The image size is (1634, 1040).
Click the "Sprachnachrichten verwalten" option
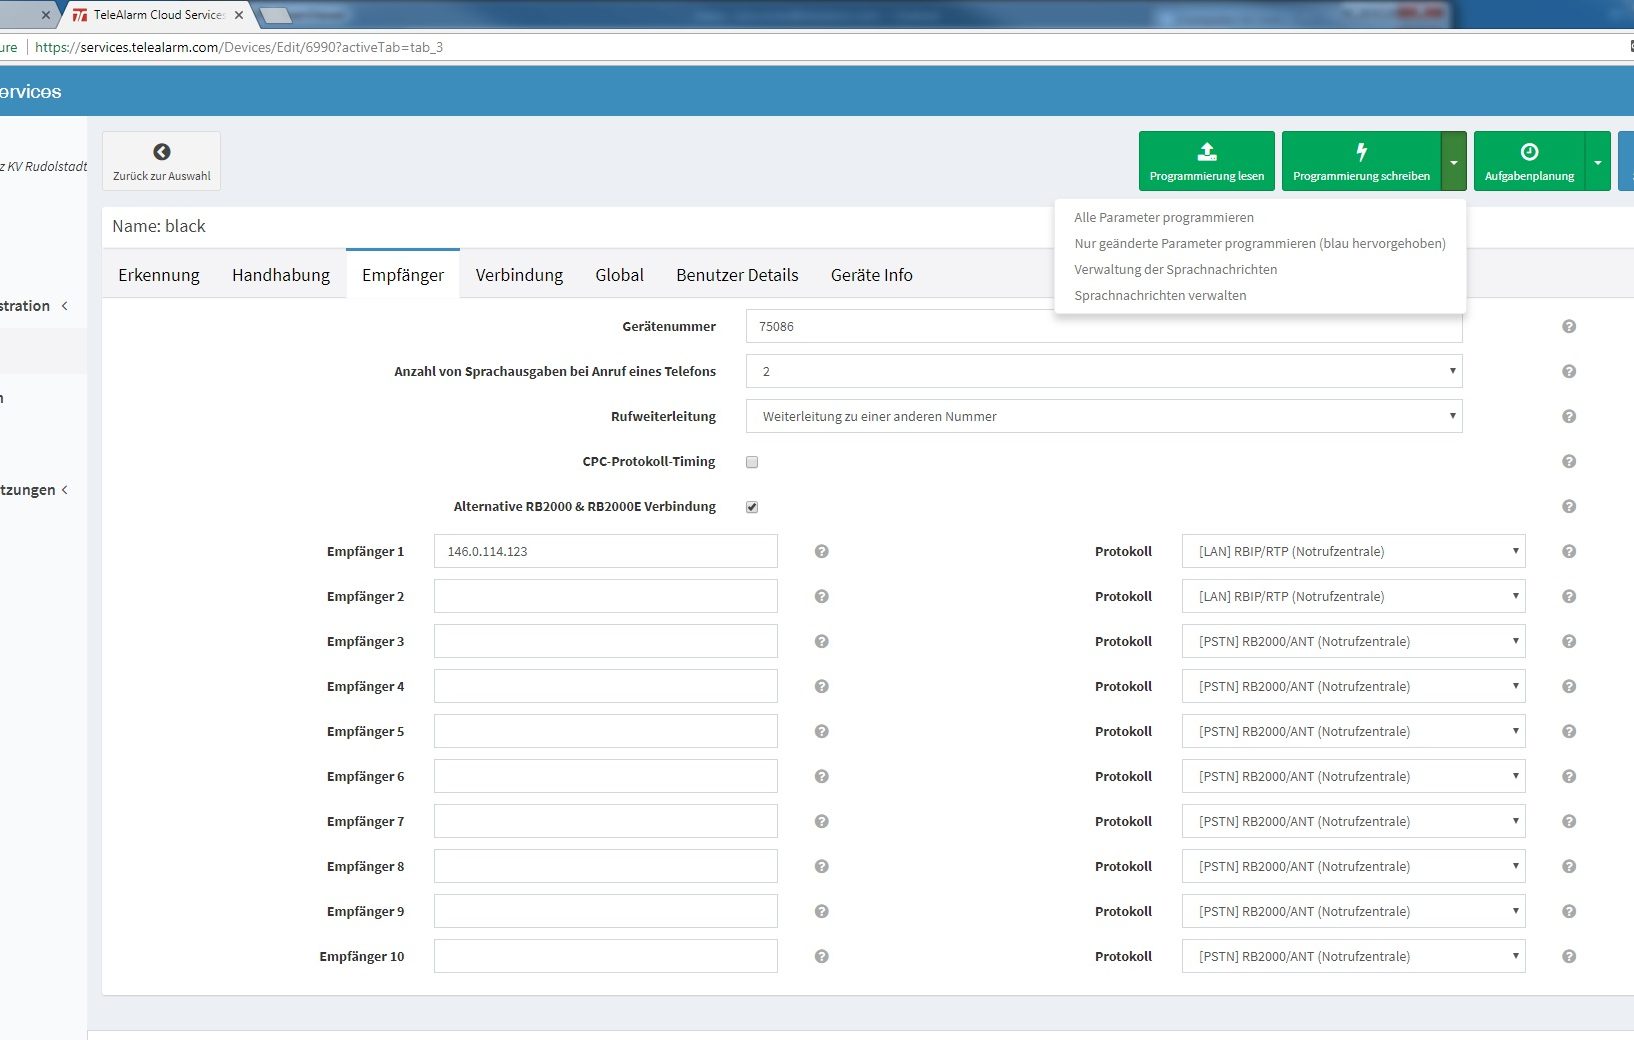tap(1160, 295)
